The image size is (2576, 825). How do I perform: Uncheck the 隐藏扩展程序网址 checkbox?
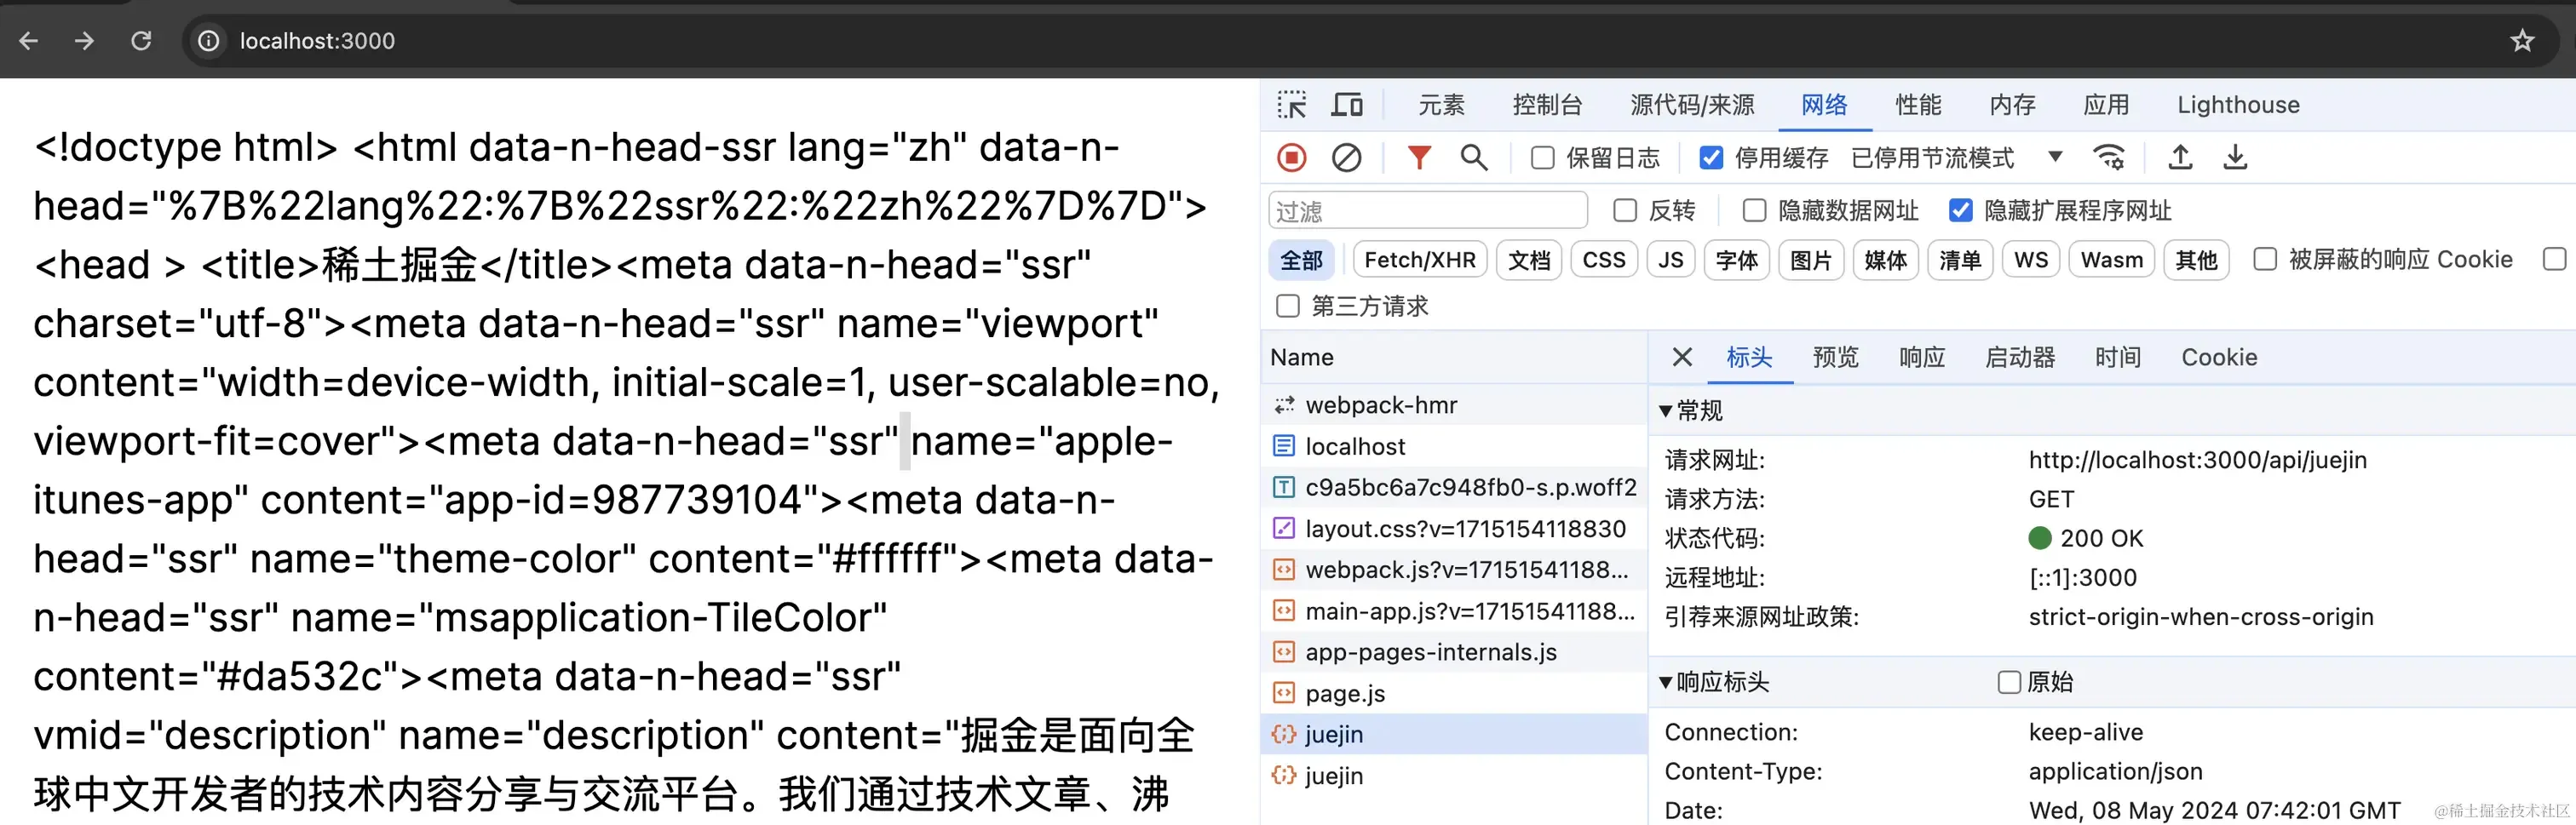[x=1960, y=210]
